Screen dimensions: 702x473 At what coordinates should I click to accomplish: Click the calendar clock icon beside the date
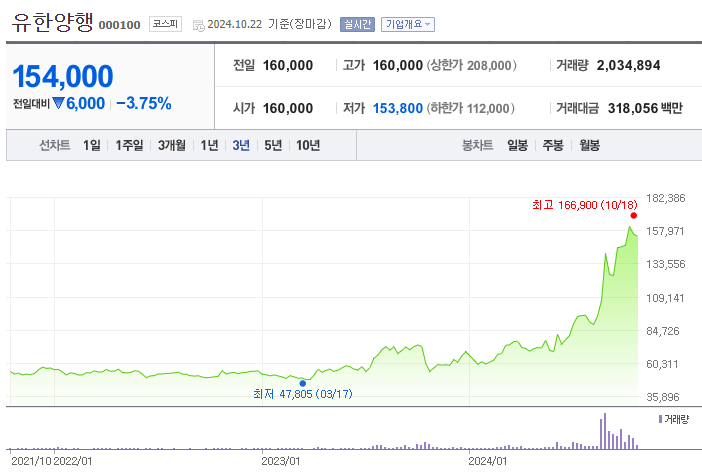pyautogui.click(x=198, y=26)
